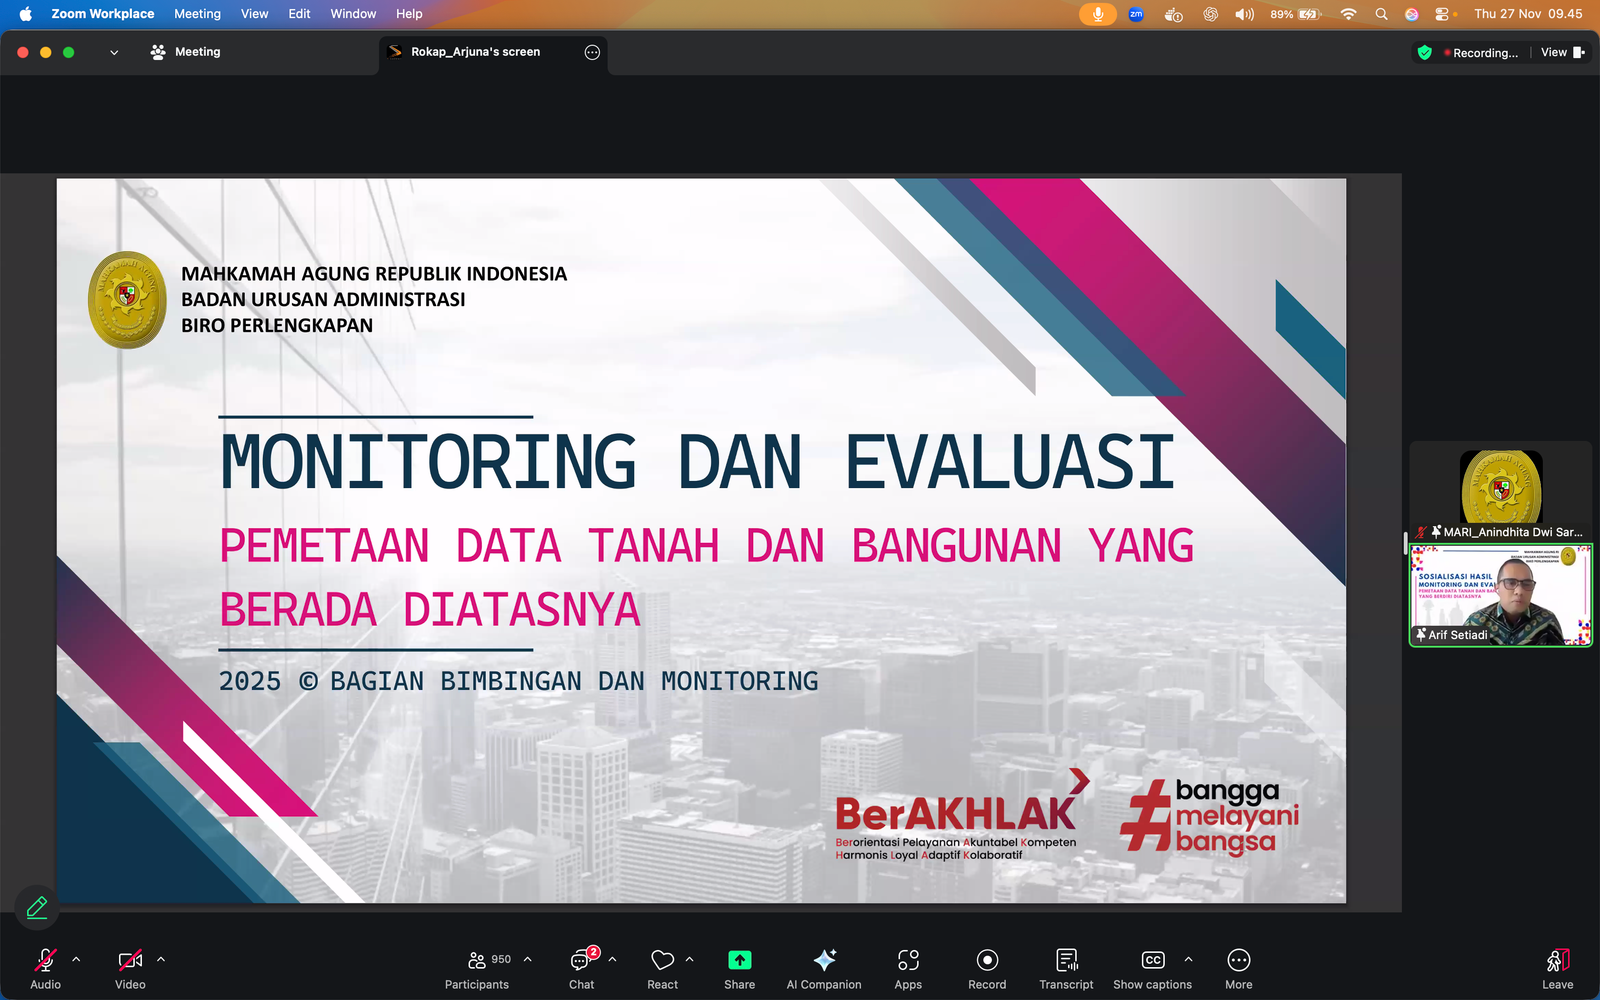Click the meeting security shield icon
This screenshot has width=1600, height=1000.
pos(1424,52)
